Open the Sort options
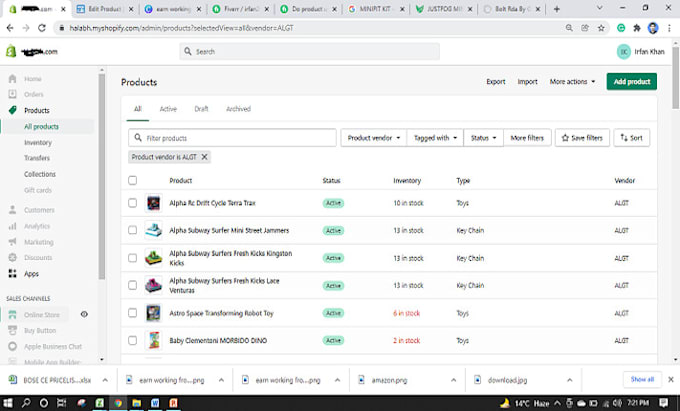The height and width of the screenshot is (411, 680). tap(631, 138)
